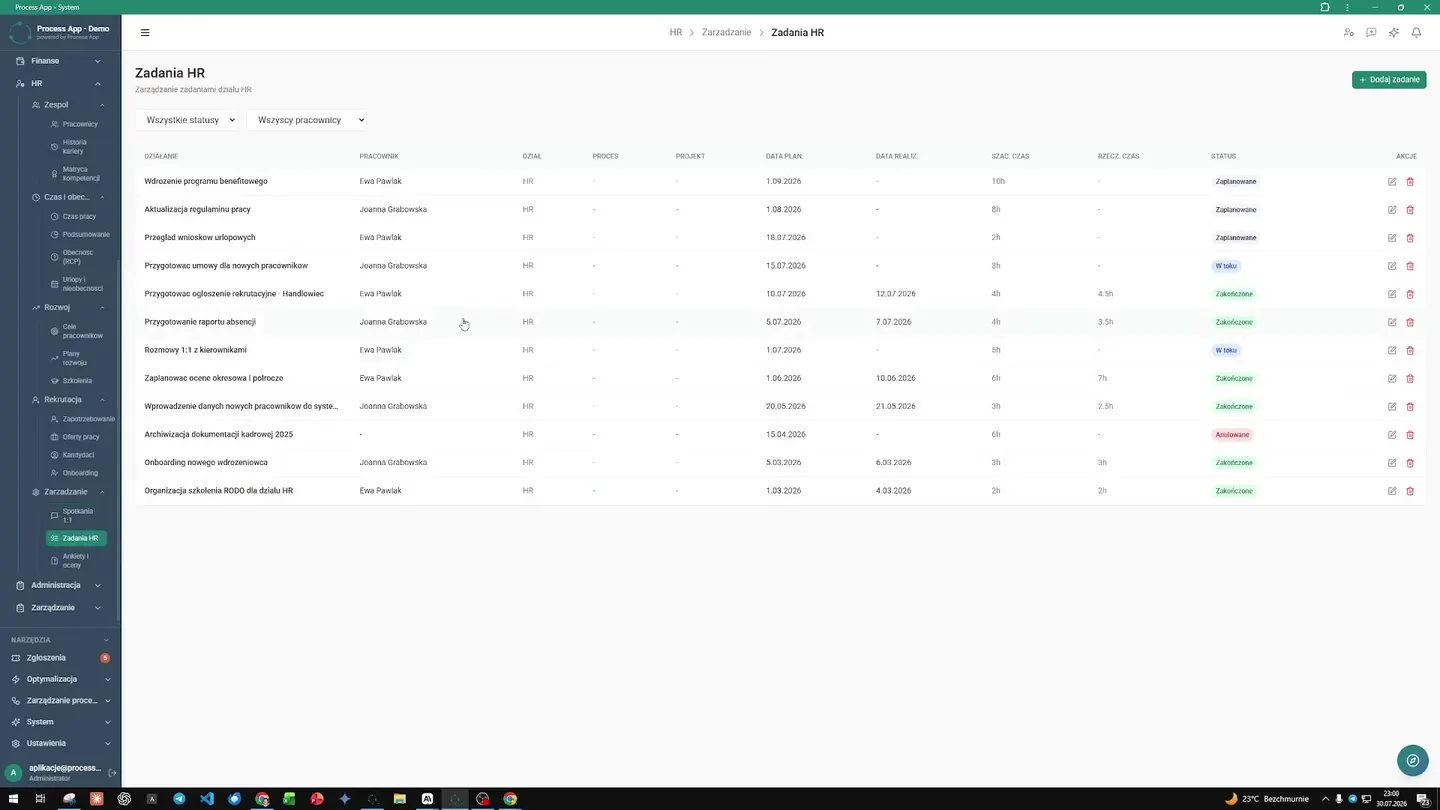Go to HR in the breadcrumb
This screenshot has width=1440, height=810.
pos(676,33)
